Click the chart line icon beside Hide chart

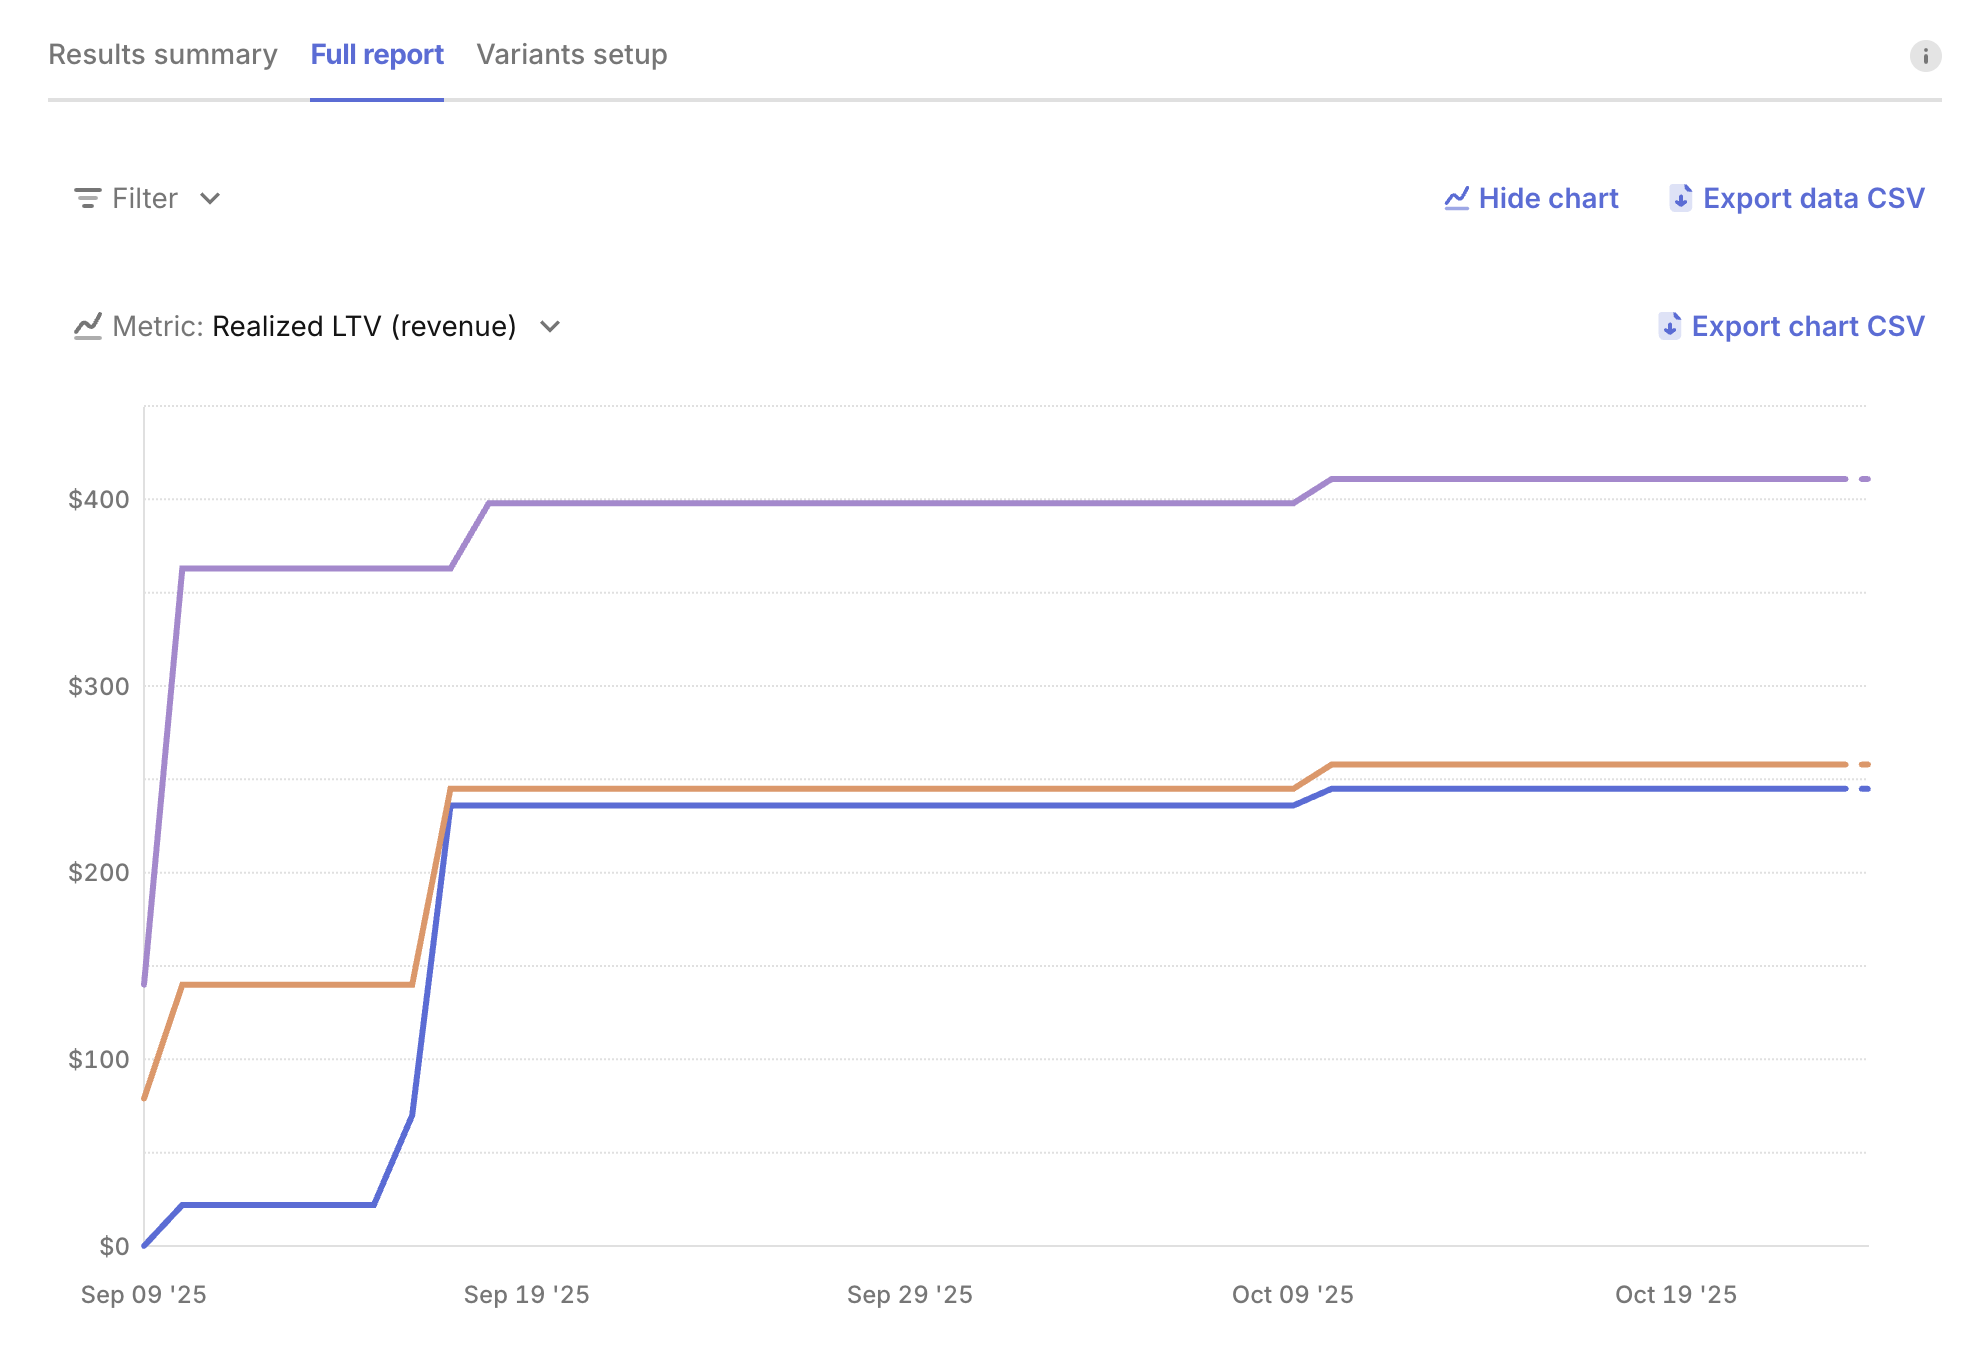pos(1457,198)
